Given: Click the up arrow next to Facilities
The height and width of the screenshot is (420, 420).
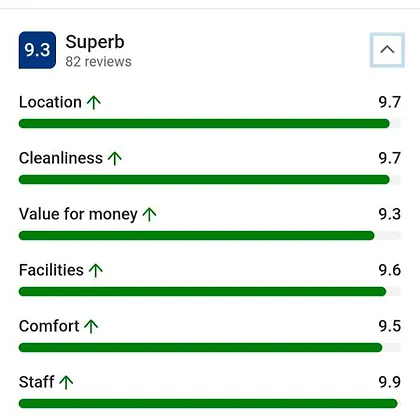Looking at the screenshot, I should point(96,270).
